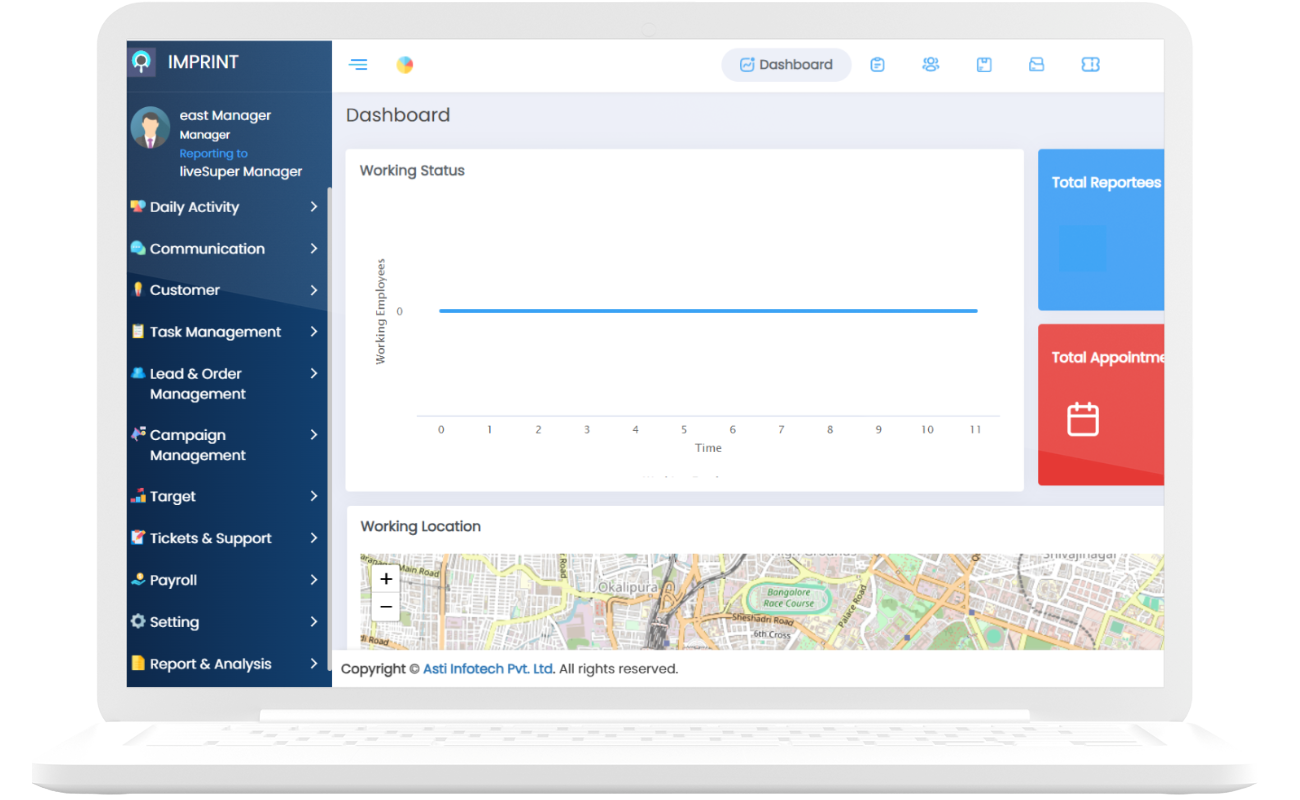This screenshot has width=1300, height=800.
Task: Click the Lead & Order Management icon
Action: pos(138,373)
